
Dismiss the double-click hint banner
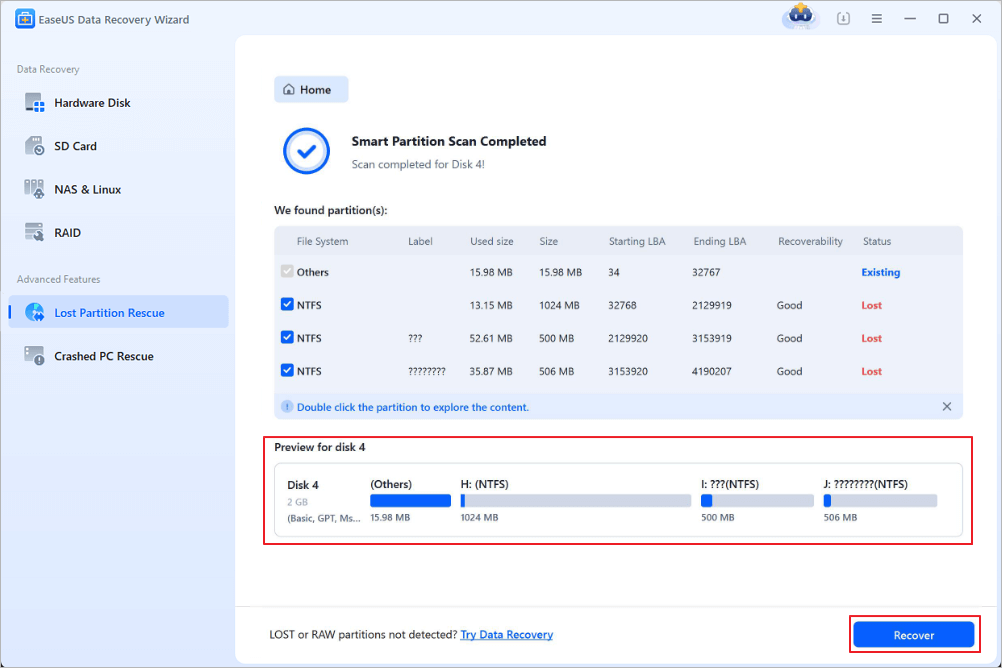[946, 406]
